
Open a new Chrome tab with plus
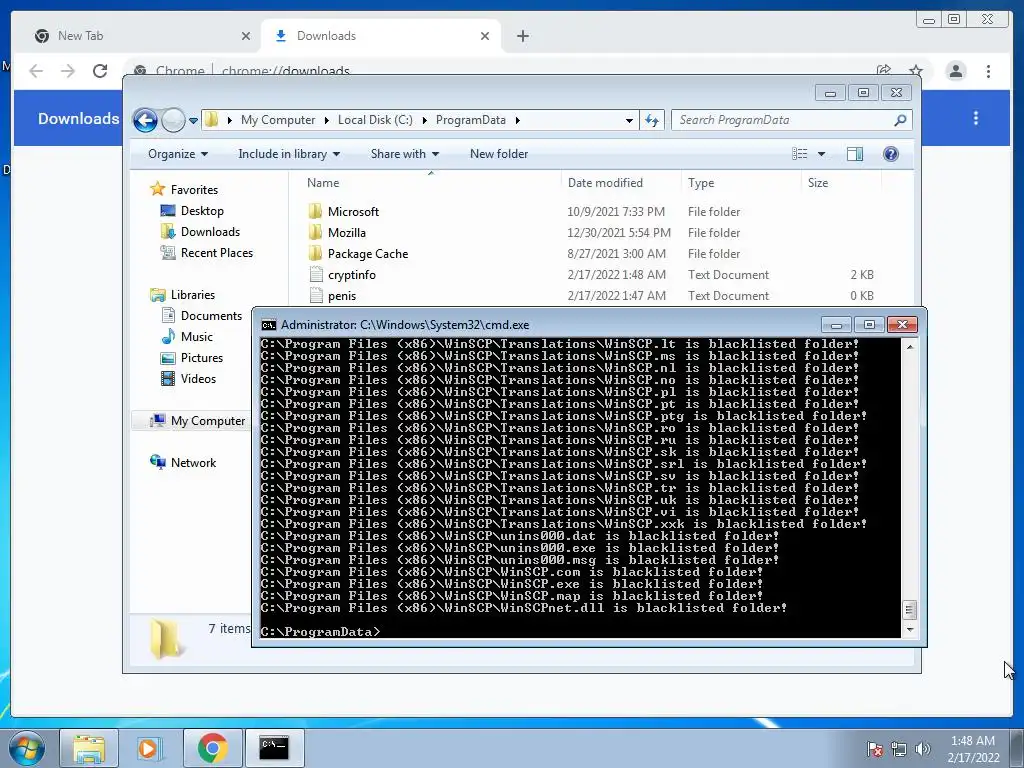522,37
